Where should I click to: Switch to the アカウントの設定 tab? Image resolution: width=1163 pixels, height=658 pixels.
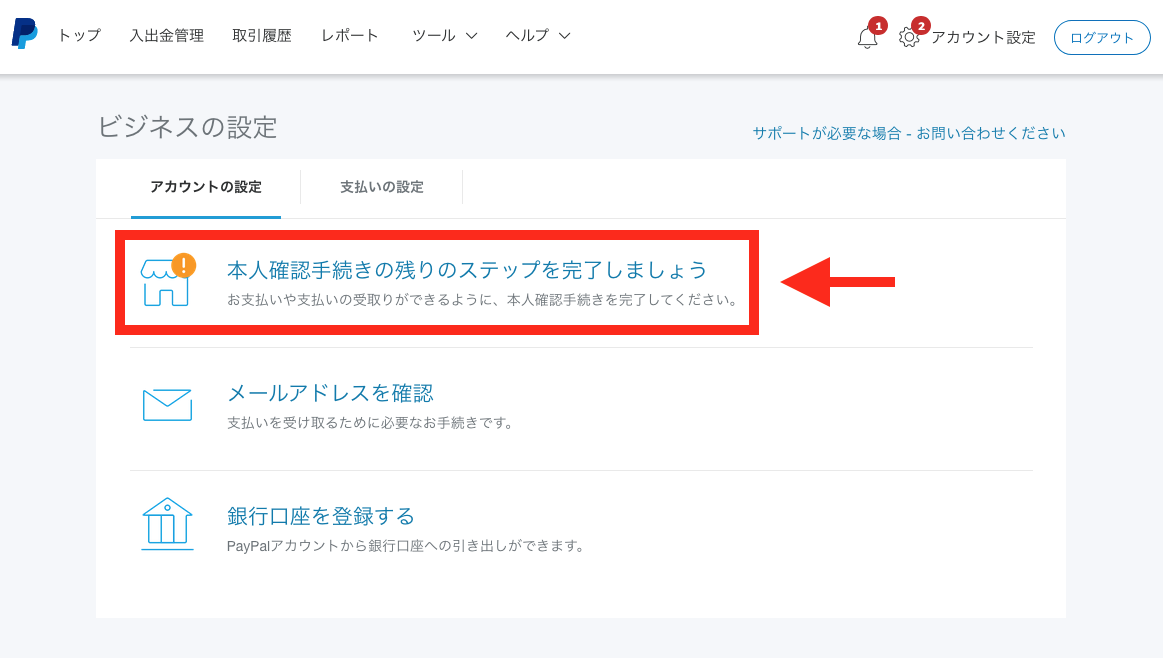[x=206, y=187]
